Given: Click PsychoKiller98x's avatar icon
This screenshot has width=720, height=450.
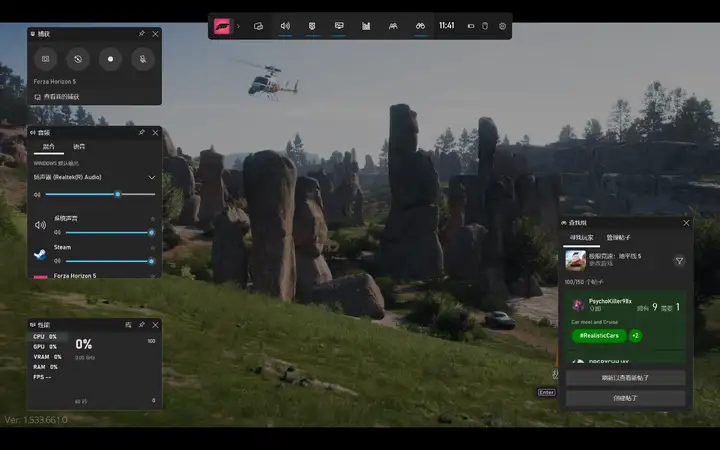Looking at the screenshot, I should coord(578,304).
